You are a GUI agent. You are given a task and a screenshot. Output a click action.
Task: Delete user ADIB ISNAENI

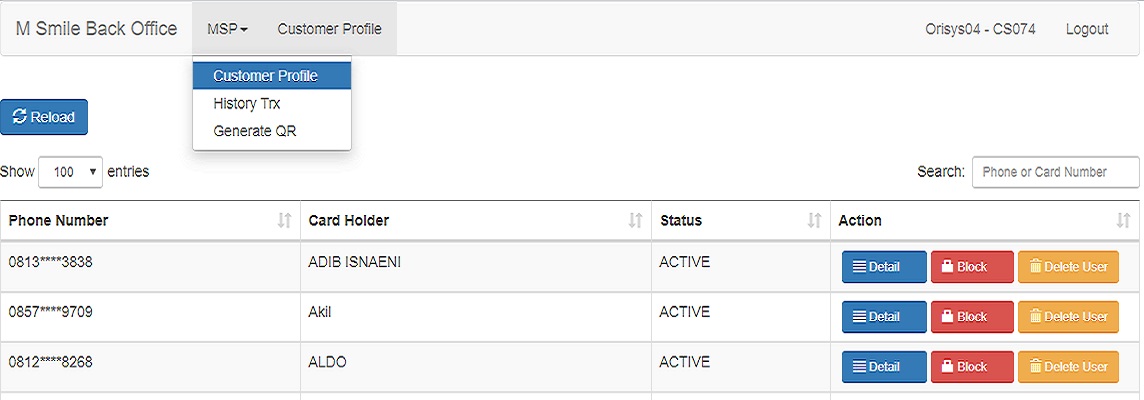click(1068, 267)
